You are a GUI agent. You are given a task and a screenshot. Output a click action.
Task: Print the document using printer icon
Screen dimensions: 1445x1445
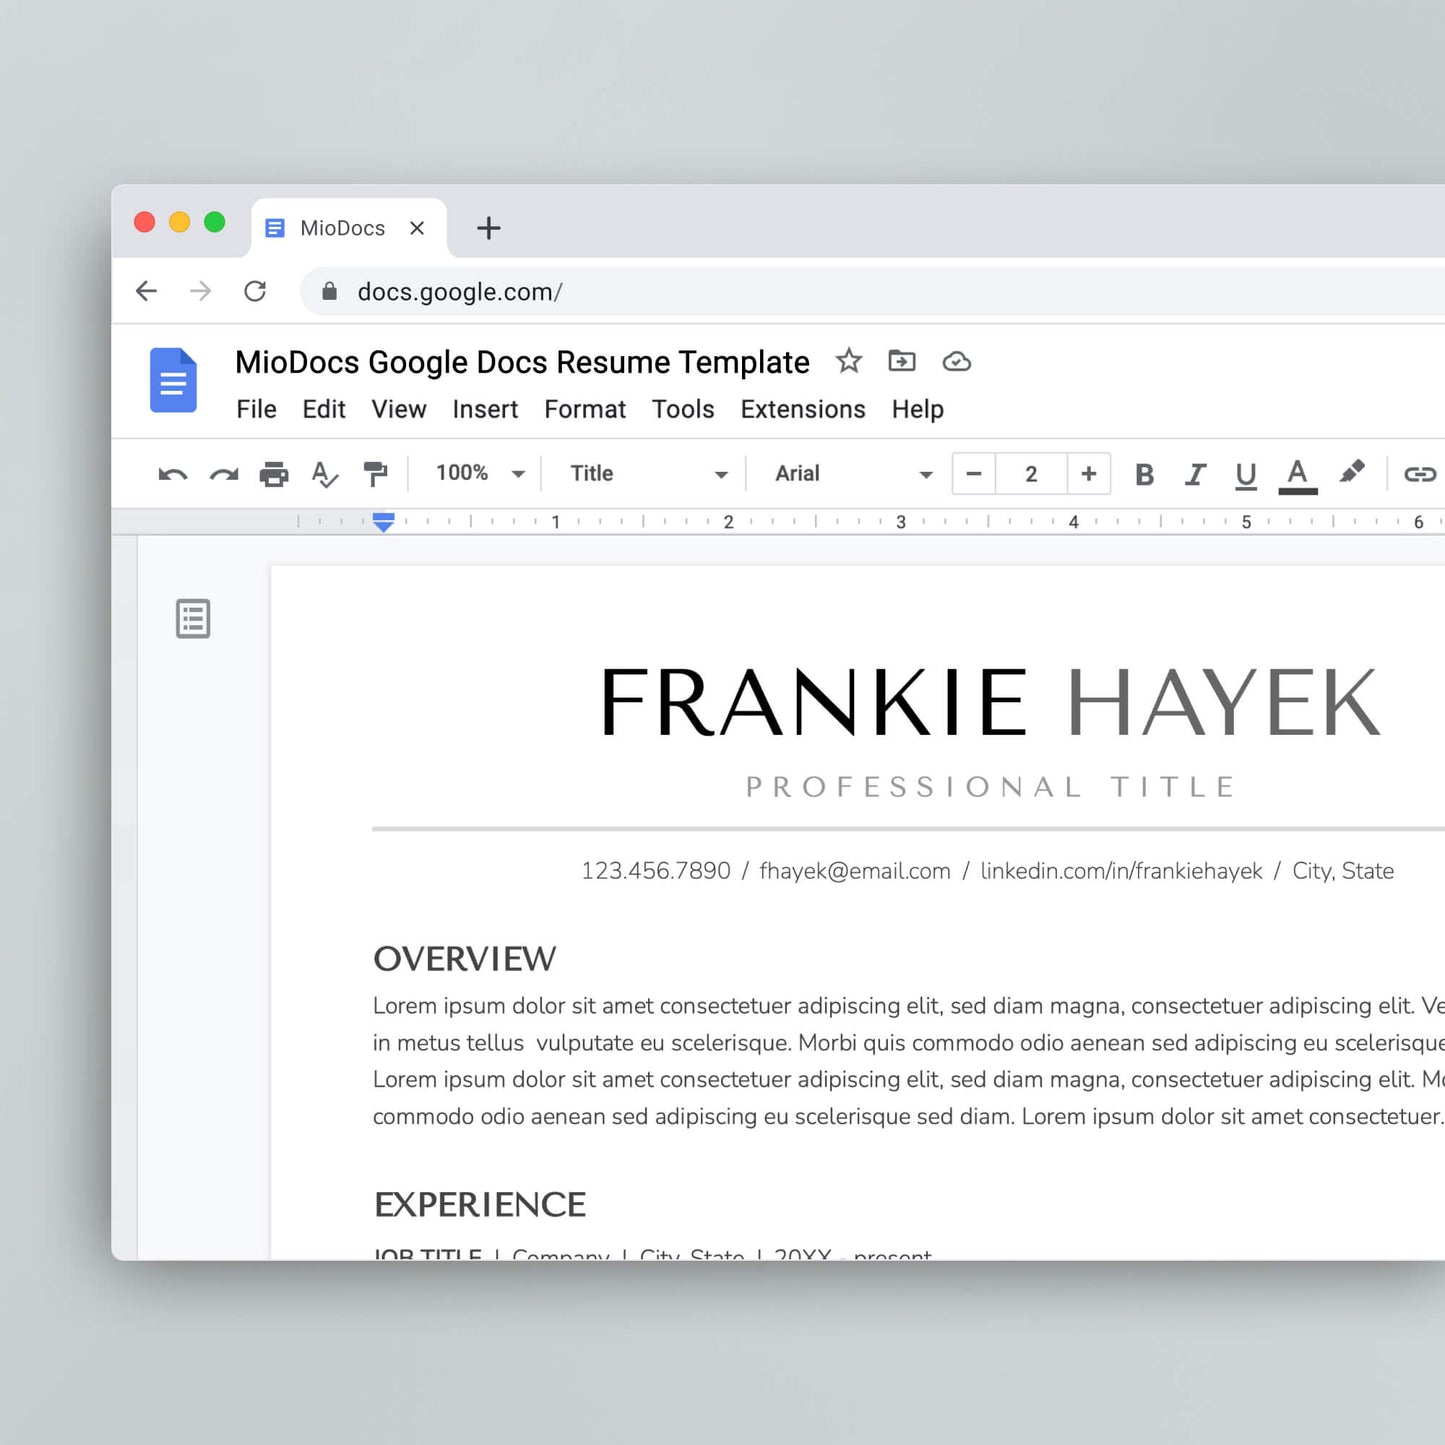pos(274,474)
